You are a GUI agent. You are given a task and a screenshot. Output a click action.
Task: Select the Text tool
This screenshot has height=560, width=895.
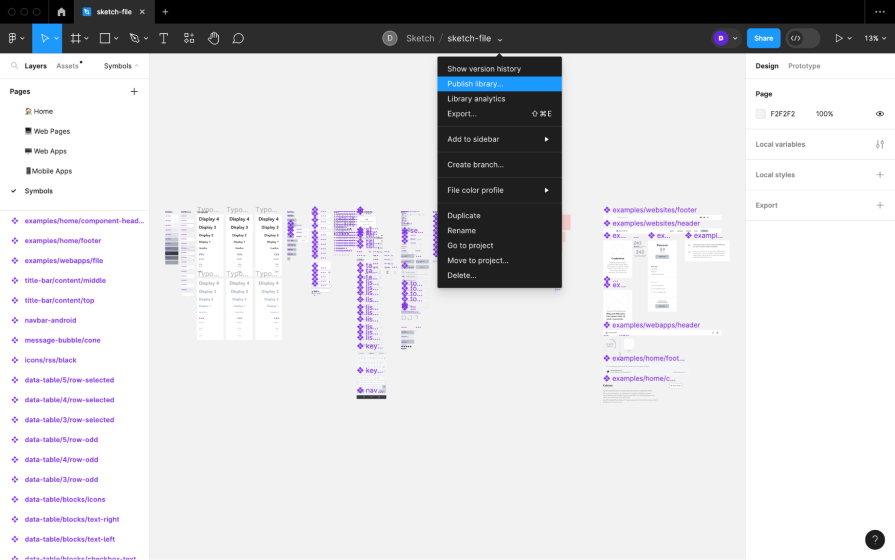tap(163, 38)
